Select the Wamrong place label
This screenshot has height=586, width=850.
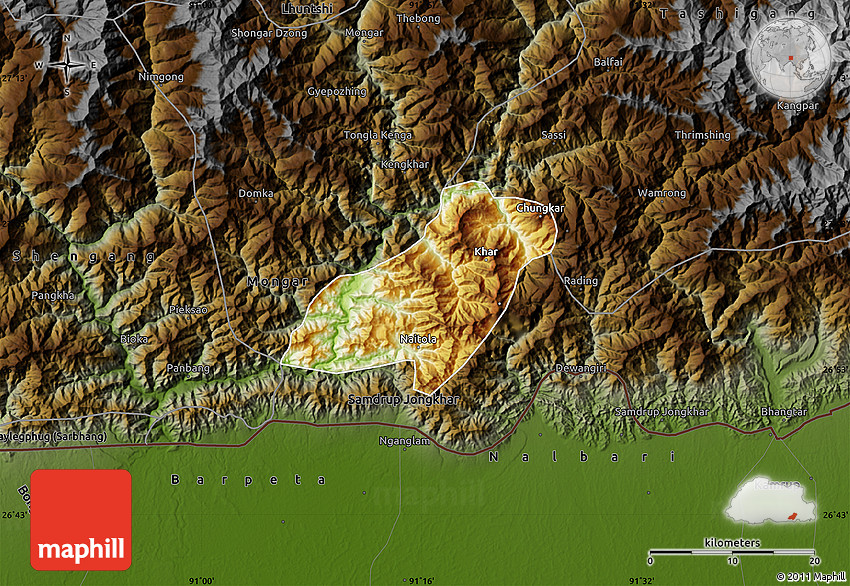coord(662,192)
